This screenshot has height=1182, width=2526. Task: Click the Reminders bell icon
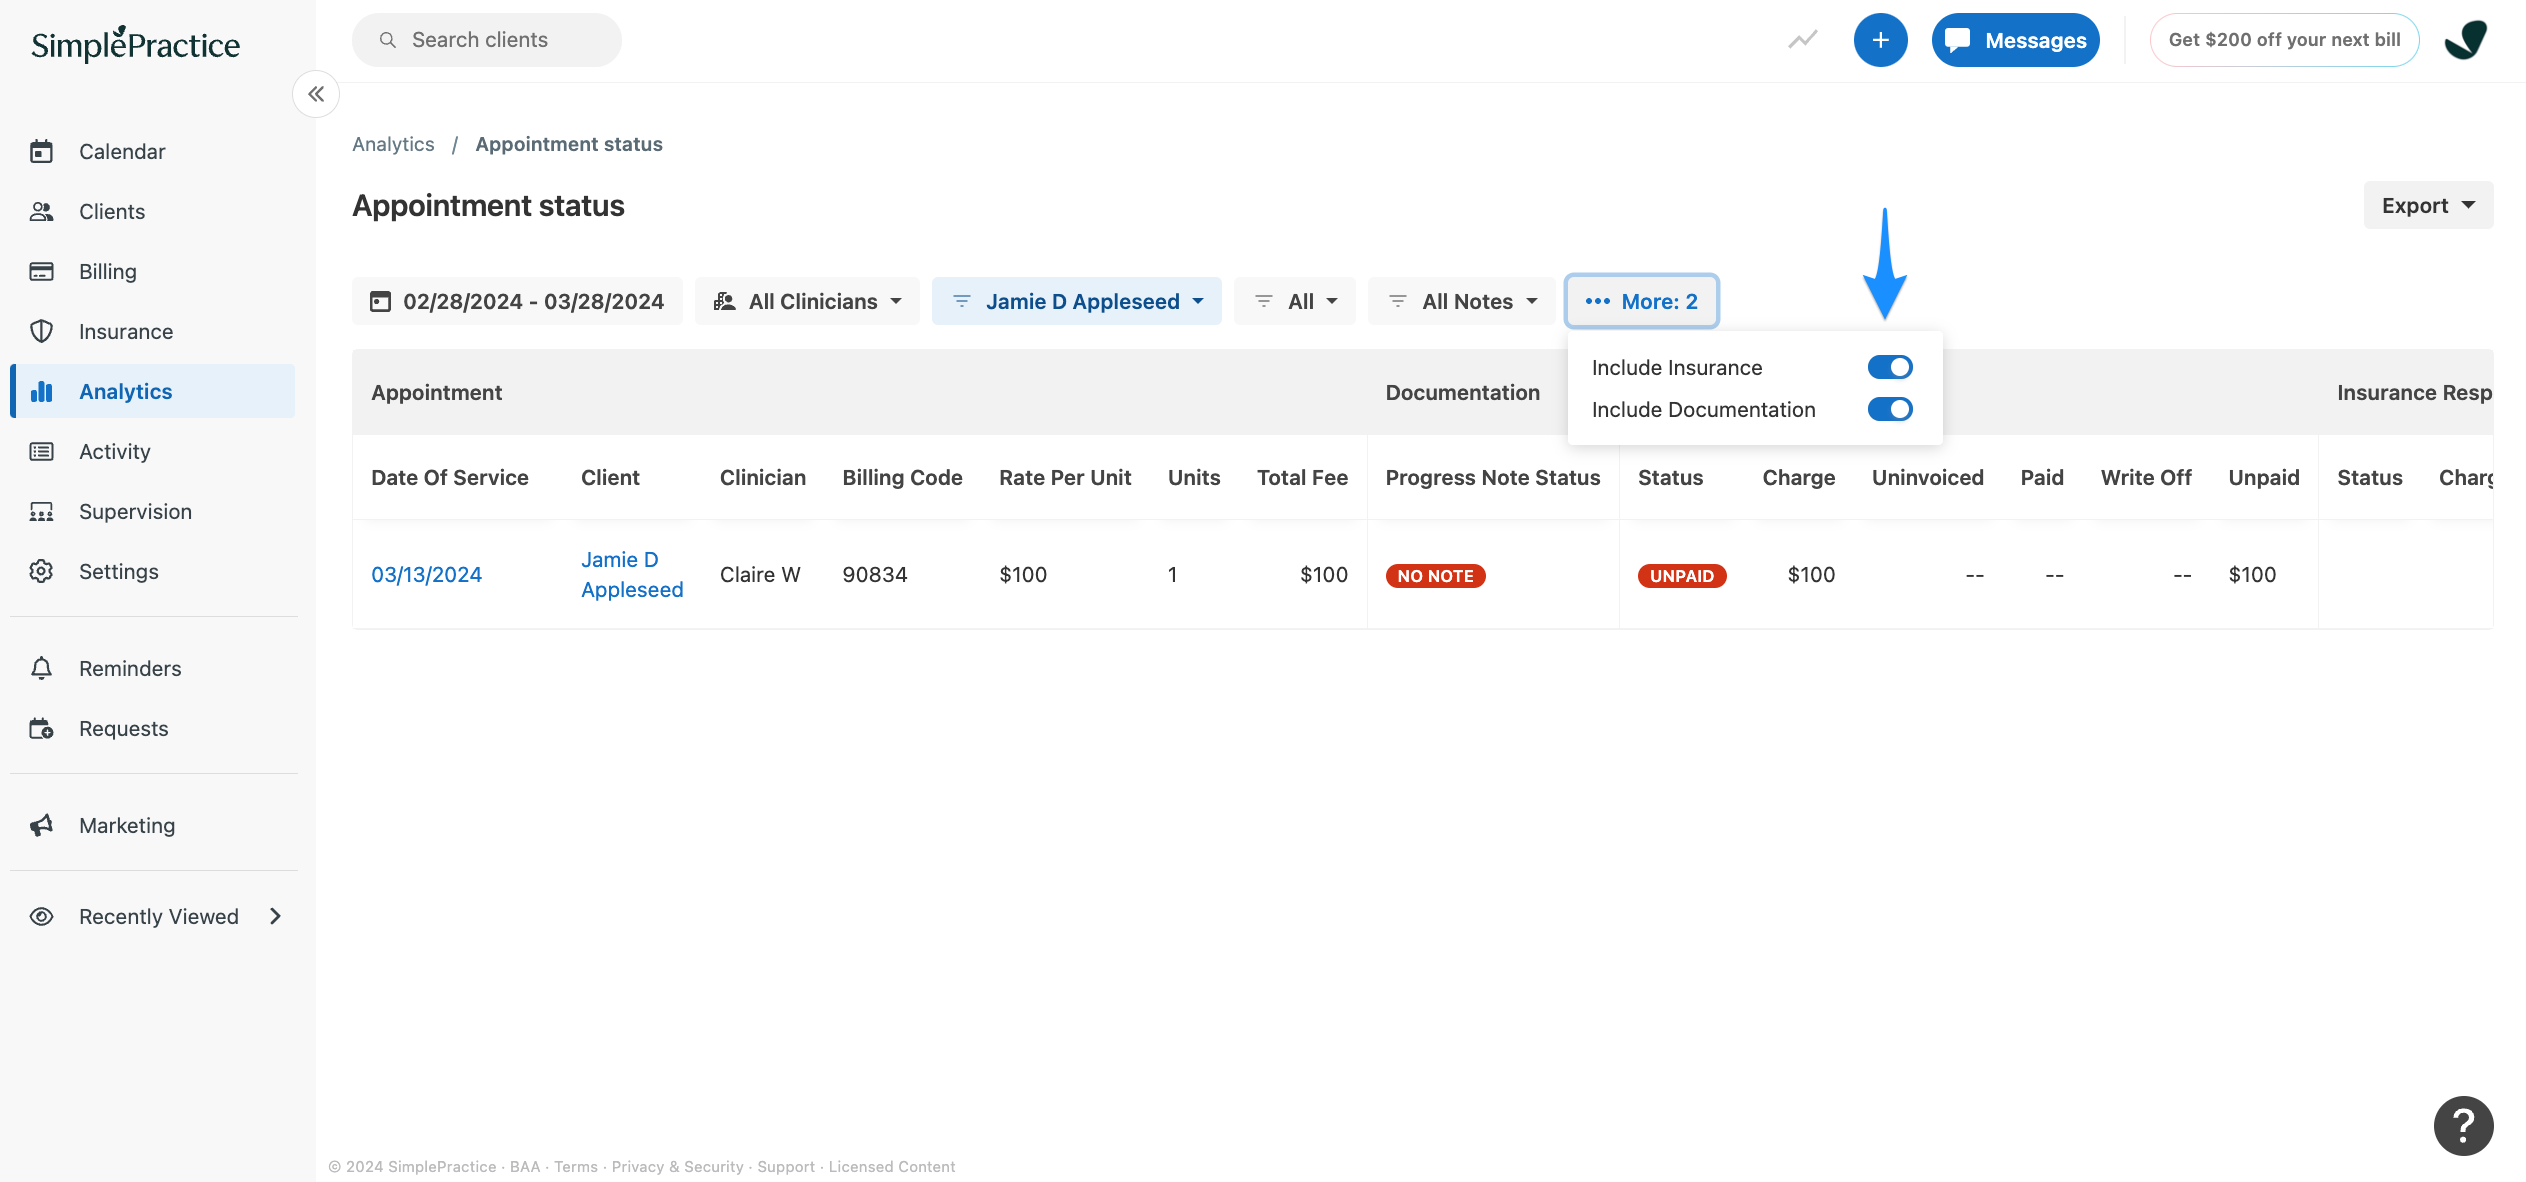click(x=42, y=668)
